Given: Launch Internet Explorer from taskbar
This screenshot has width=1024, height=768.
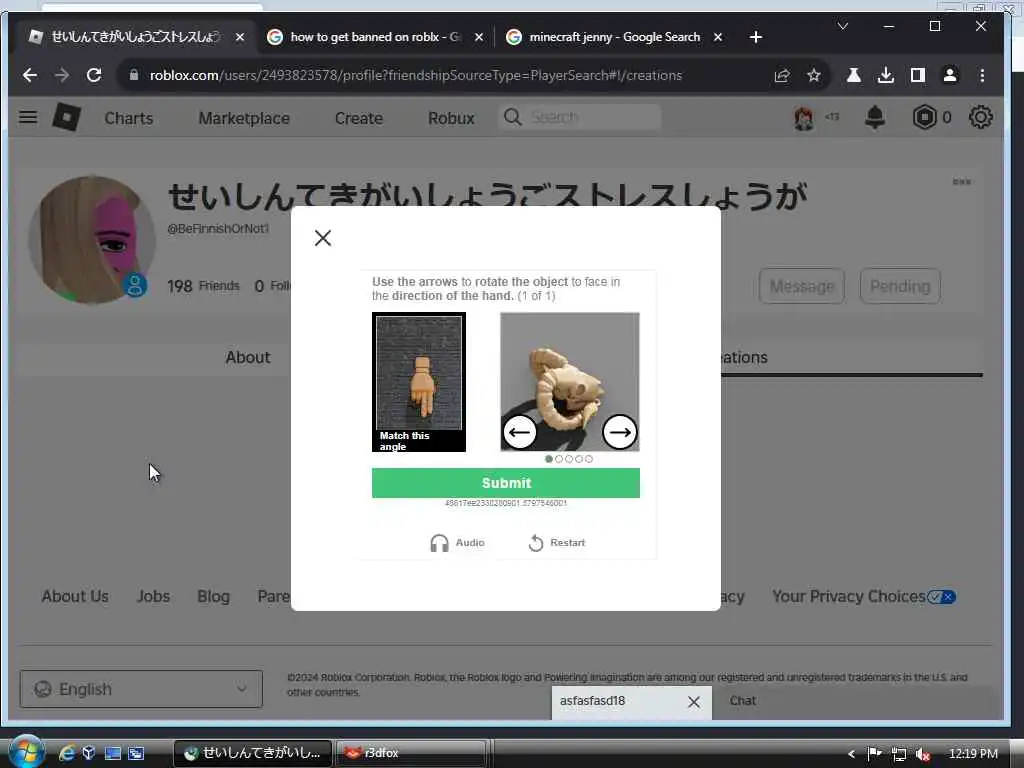Looking at the screenshot, I should (x=66, y=753).
